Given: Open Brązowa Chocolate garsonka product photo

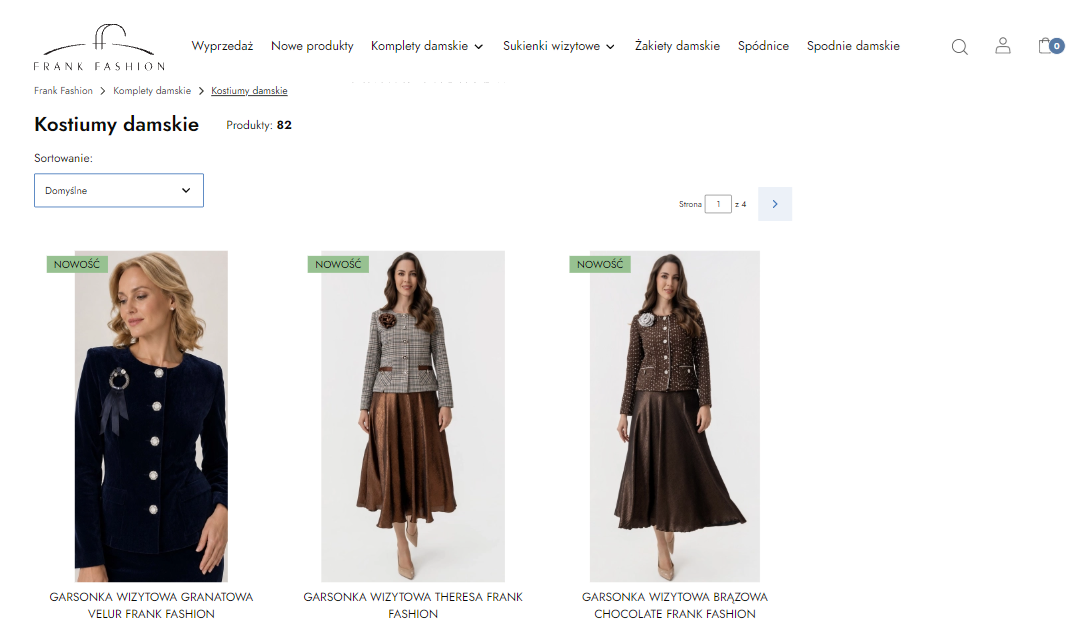Looking at the screenshot, I should pos(674,416).
